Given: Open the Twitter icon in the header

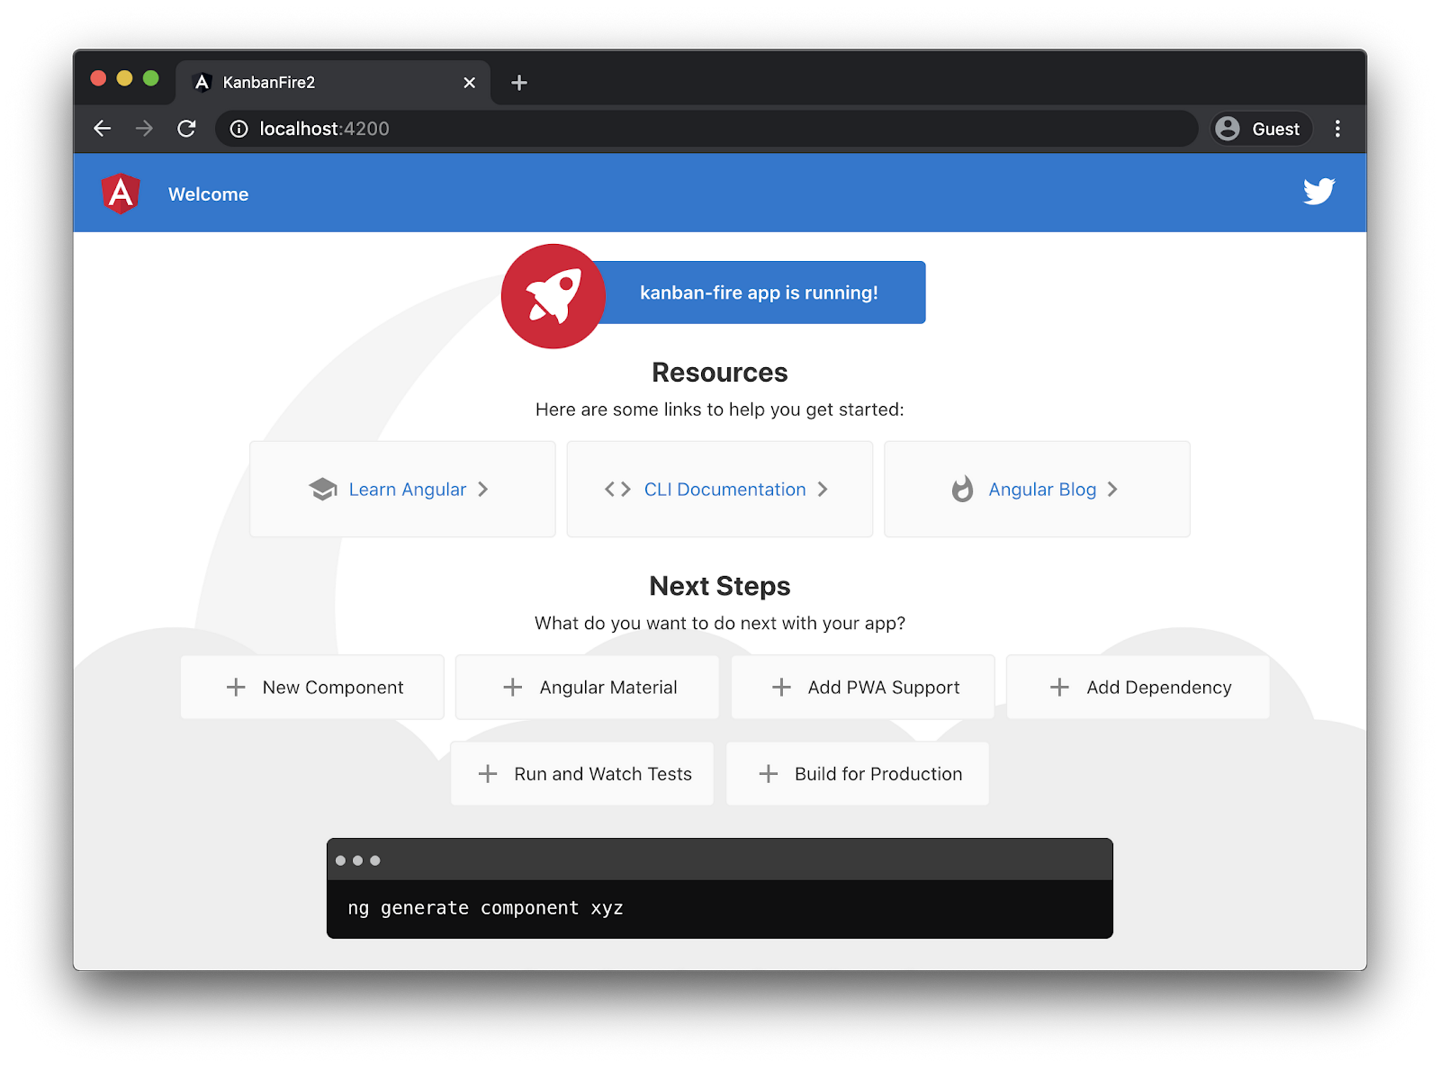Looking at the screenshot, I should [x=1319, y=191].
